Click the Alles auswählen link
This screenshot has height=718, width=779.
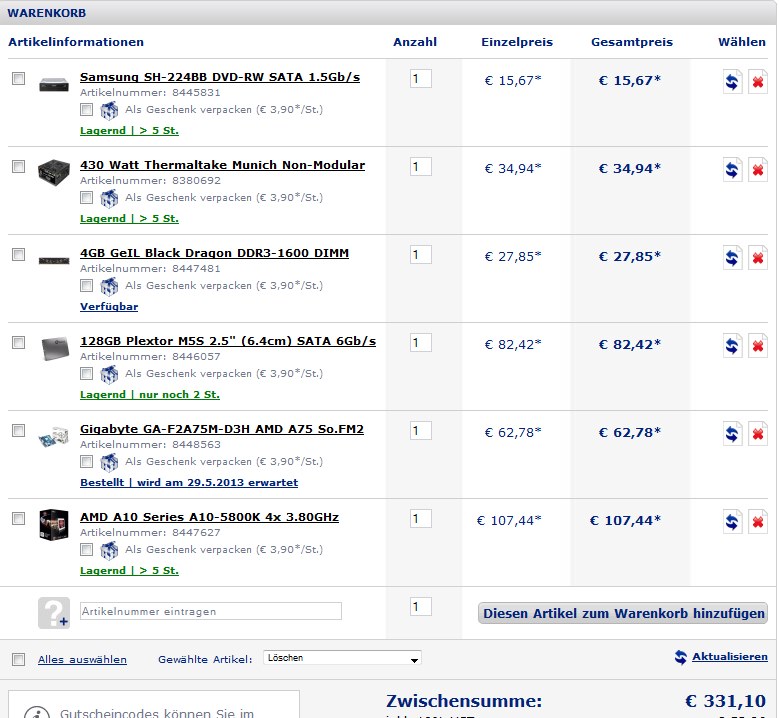[82, 659]
